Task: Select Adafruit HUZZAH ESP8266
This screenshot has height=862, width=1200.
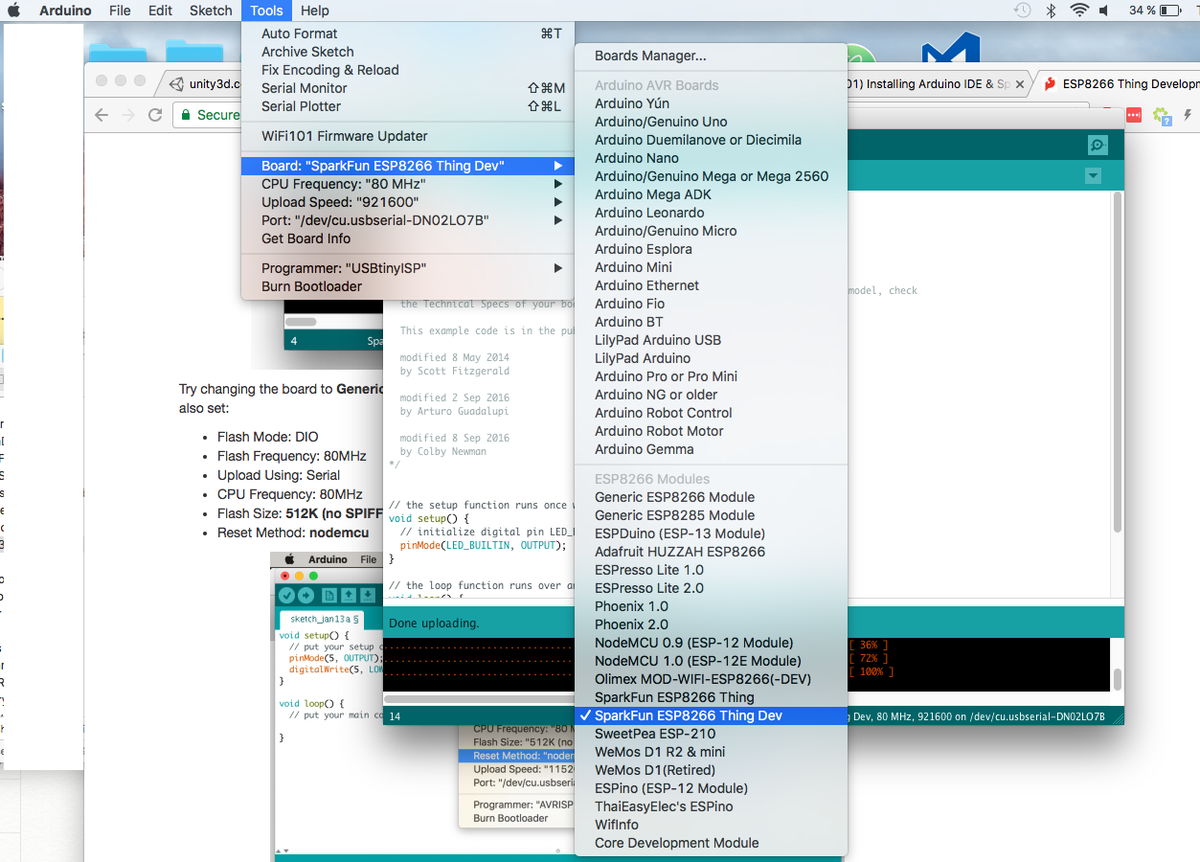Action: pos(711,551)
